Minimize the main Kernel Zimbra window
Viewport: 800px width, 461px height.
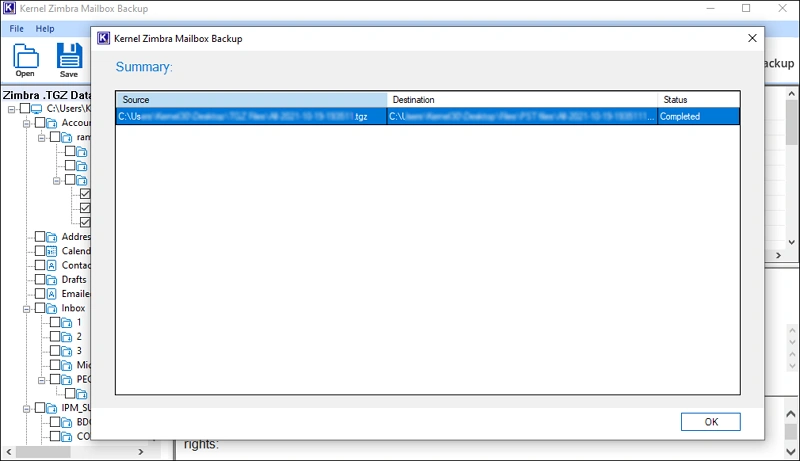[x=711, y=8]
